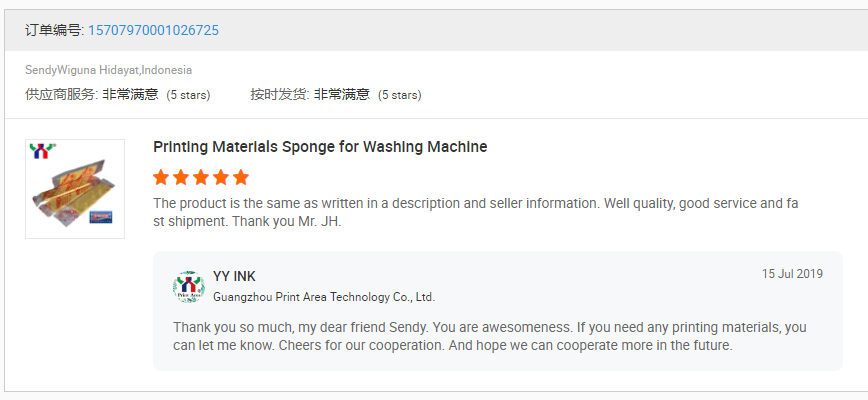Open order number 15707970001026725 link
This screenshot has height=400, width=868.
tap(153, 30)
